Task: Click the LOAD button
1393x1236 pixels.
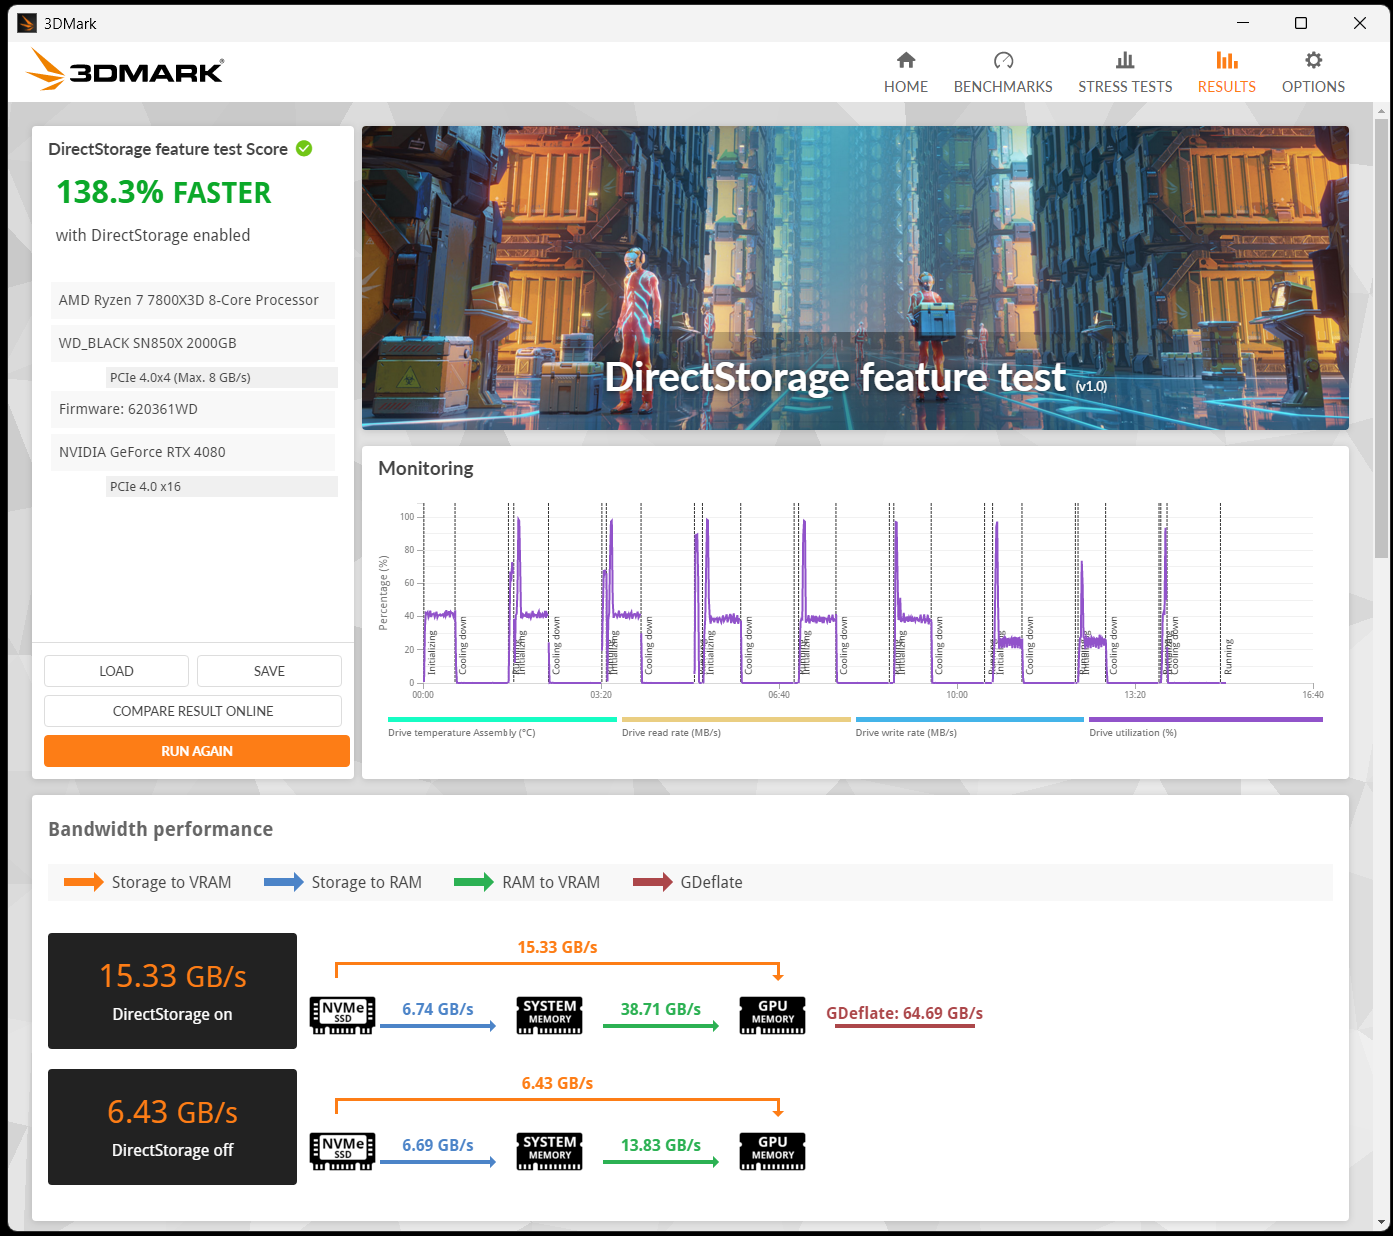Action: coord(116,671)
